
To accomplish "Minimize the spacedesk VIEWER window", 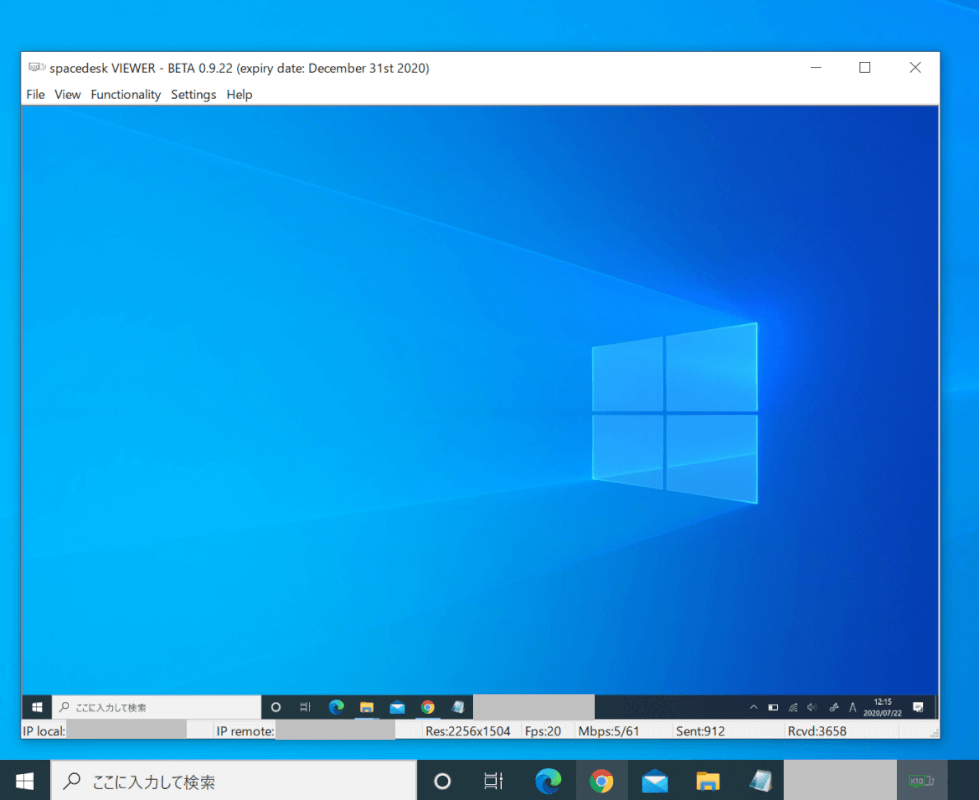I will click(x=816, y=67).
